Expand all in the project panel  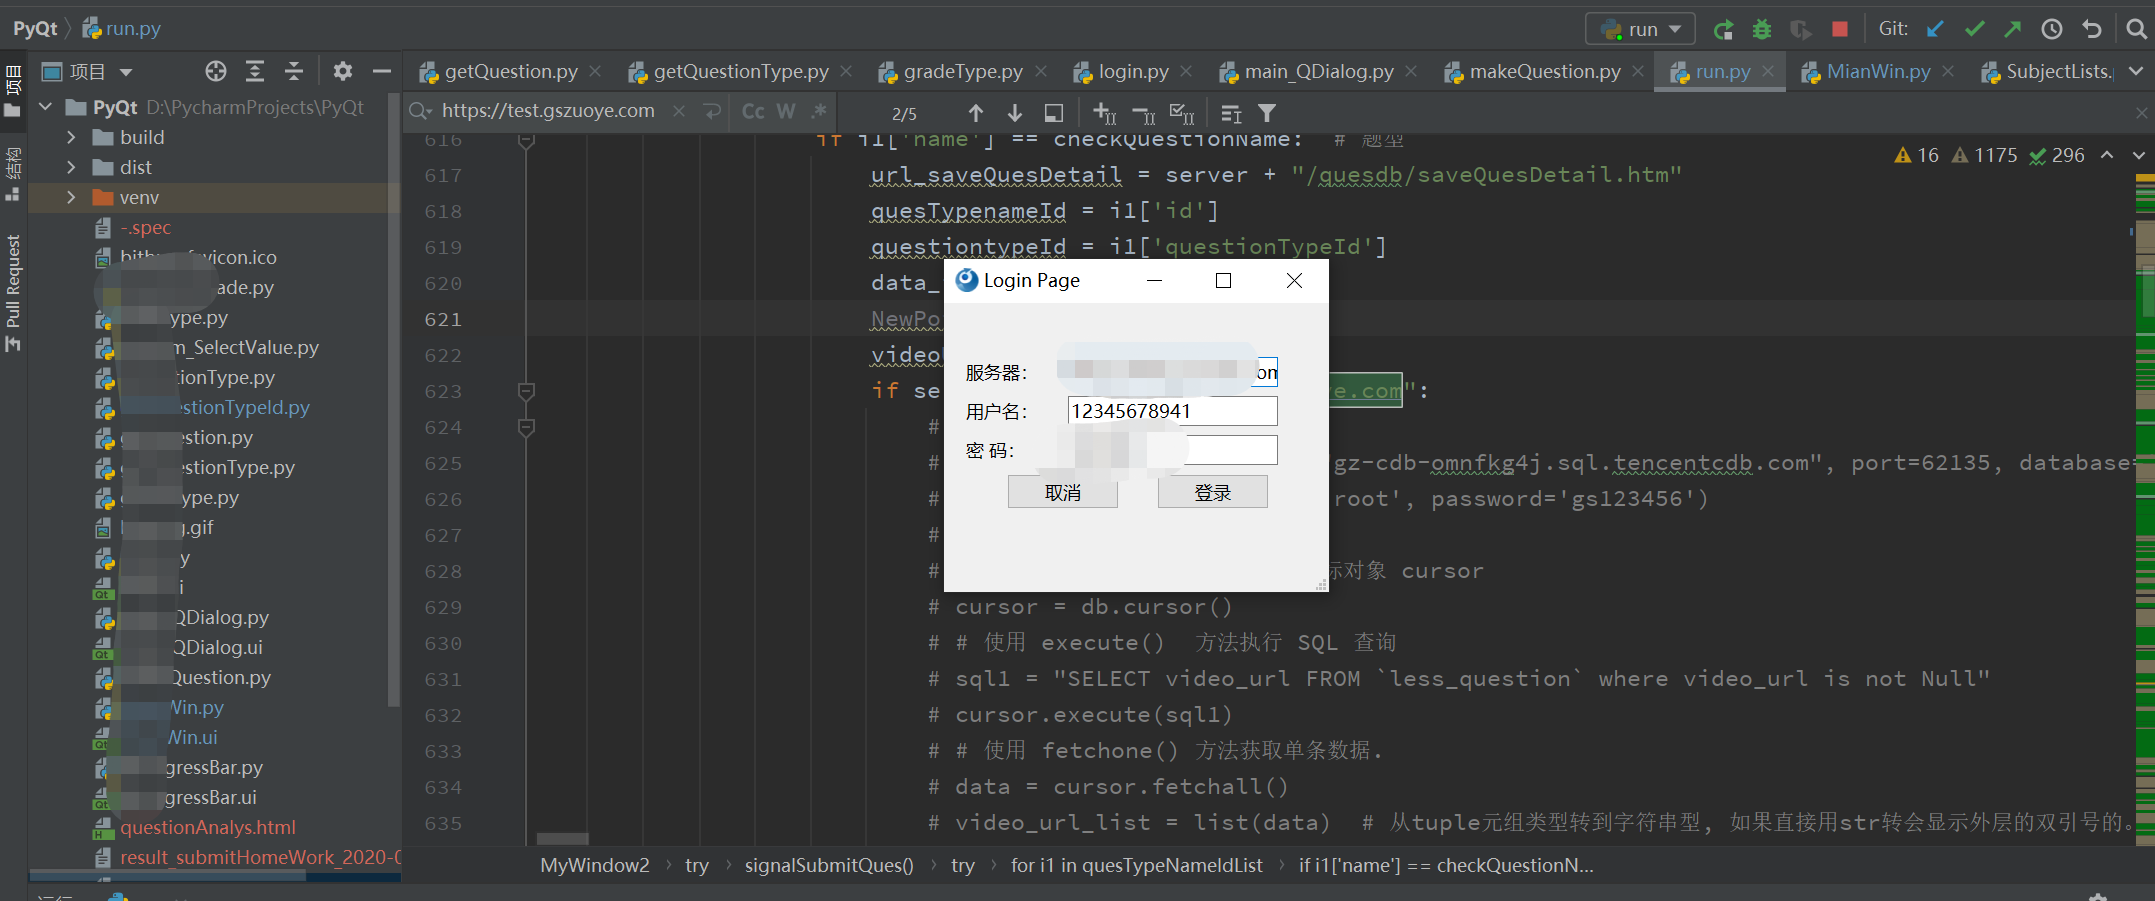click(255, 71)
